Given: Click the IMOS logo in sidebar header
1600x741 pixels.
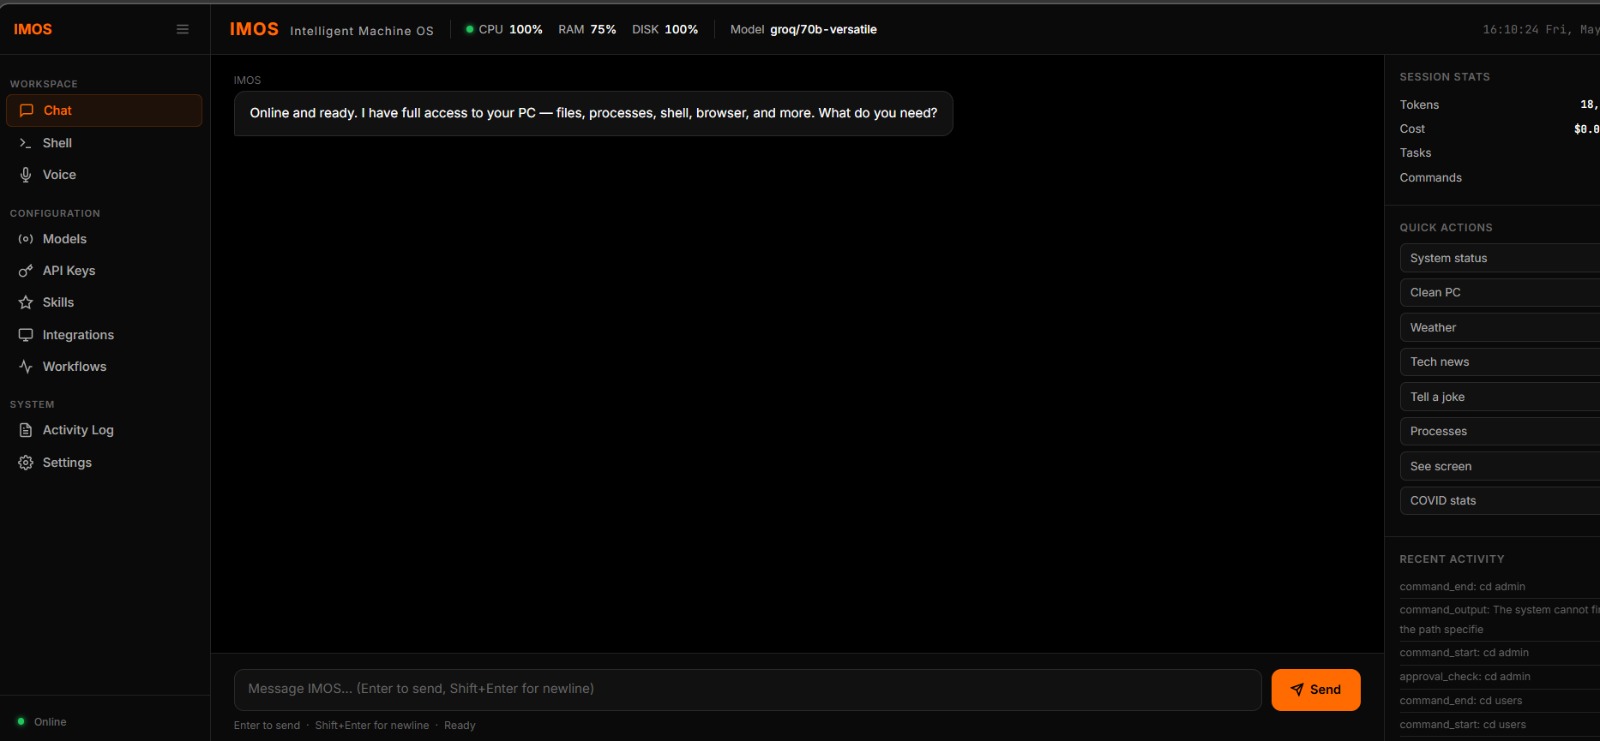Looking at the screenshot, I should 33,29.
